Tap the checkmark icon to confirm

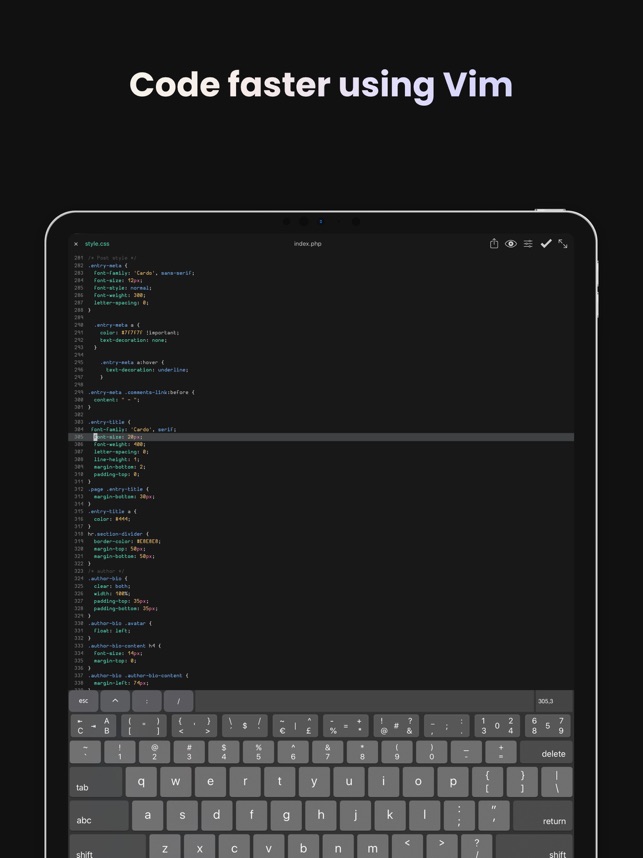(x=546, y=244)
